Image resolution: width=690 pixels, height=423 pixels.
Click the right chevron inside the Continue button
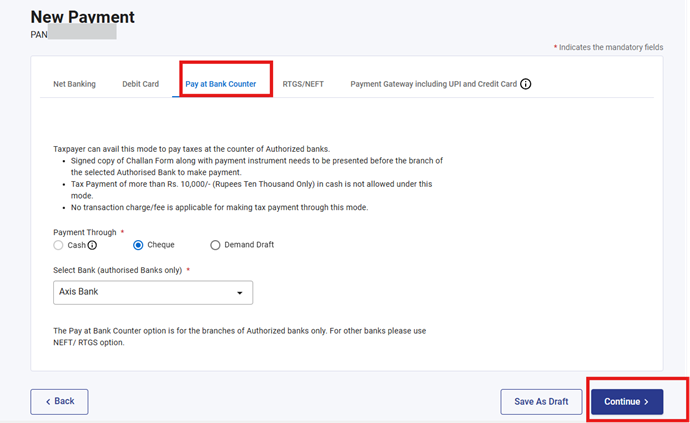click(646, 402)
